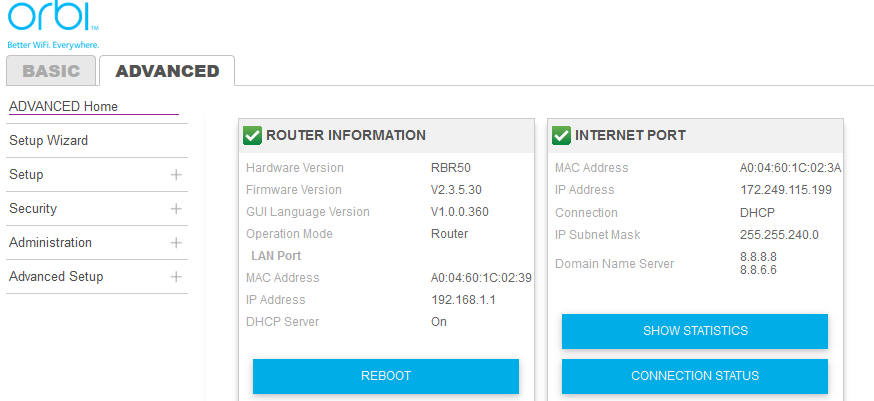The image size is (874, 401).
Task: Expand the Advanced Setup plus icon
Action: tap(176, 277)
